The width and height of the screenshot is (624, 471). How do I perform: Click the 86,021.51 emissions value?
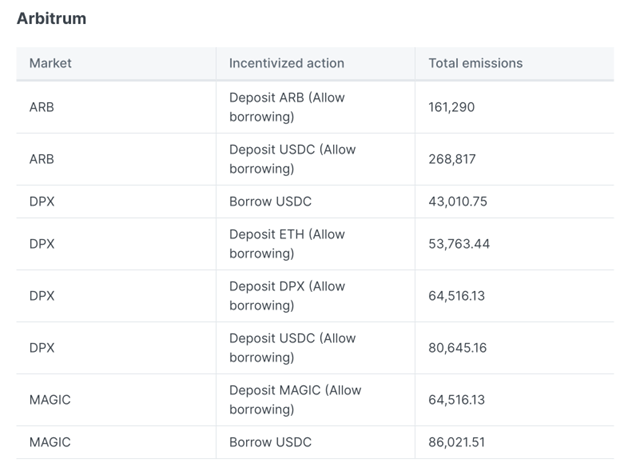pyautogui.click(x=456, y=442)
